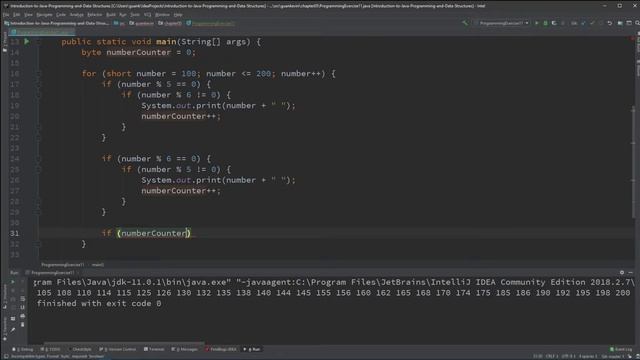Click the editor vertical scrollbar

[x=633, y=163]
